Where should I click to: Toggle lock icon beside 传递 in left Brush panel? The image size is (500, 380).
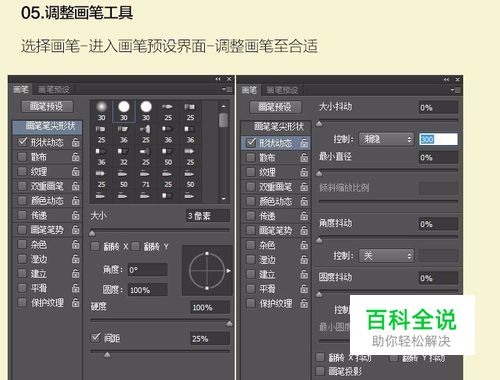coord(76,215)
